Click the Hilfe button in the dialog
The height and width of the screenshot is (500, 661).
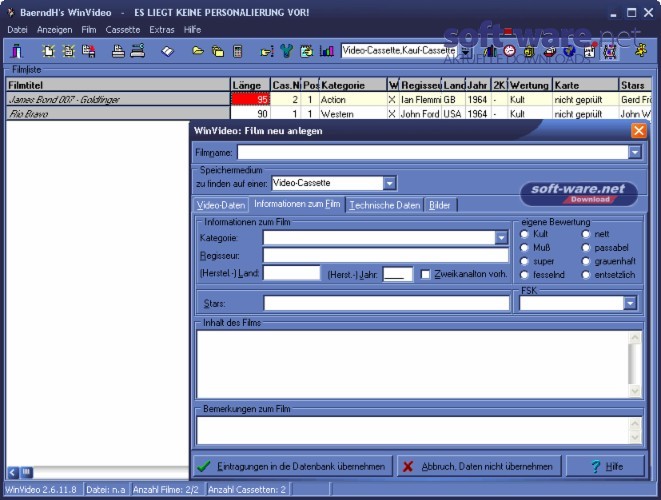coord(606,466)
